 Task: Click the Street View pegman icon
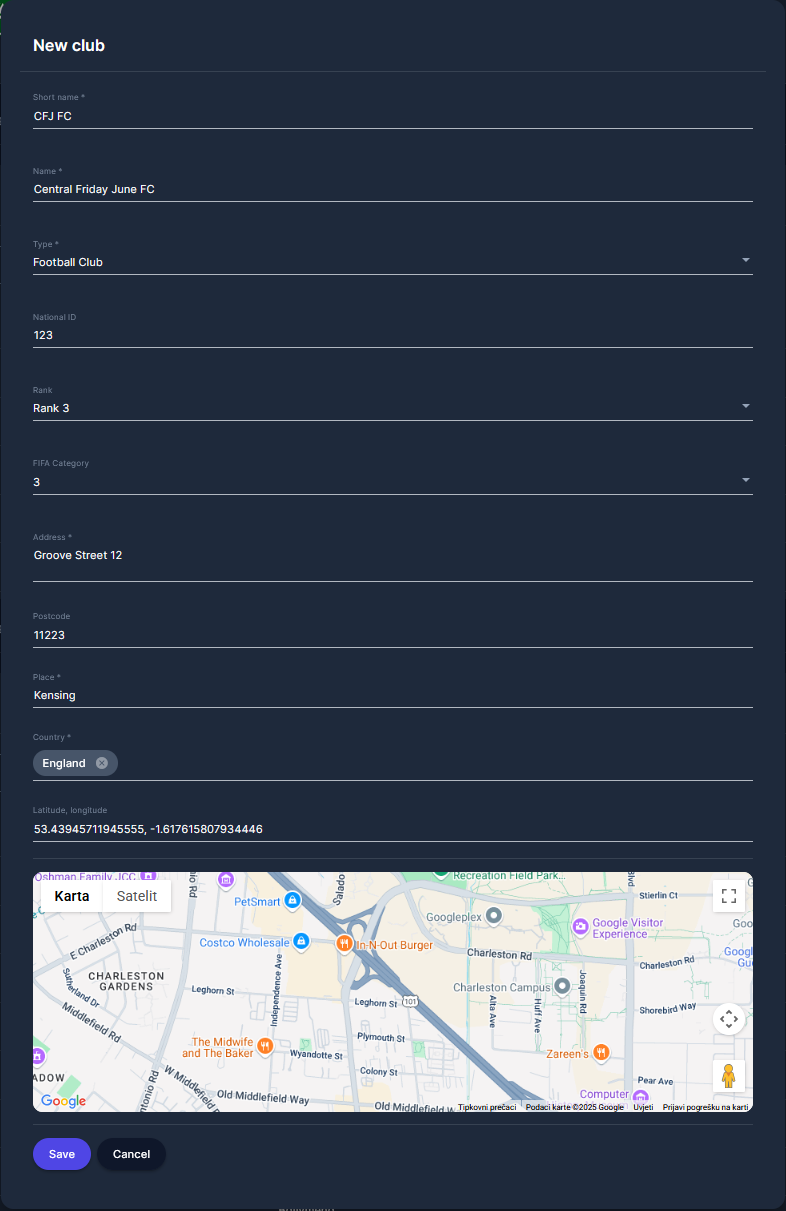(x=728, y=1076)
